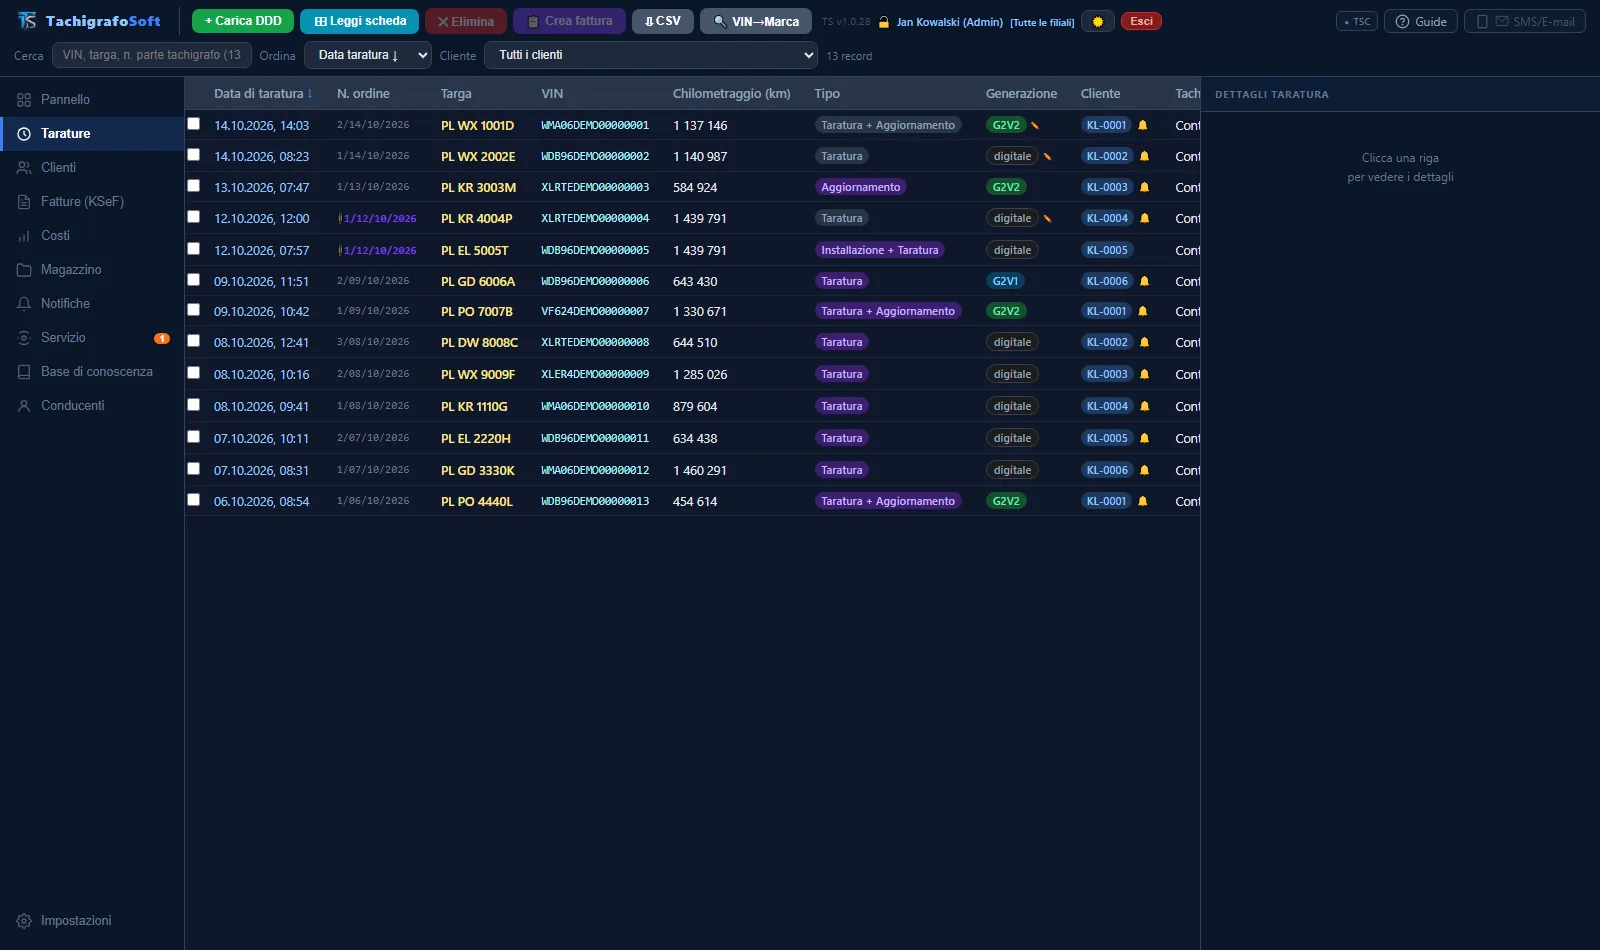The image size is (1600, 950).
Task: Click the pencil icon beside G2V2 in the PL WX 1001D row
Action: (1035, 125)
